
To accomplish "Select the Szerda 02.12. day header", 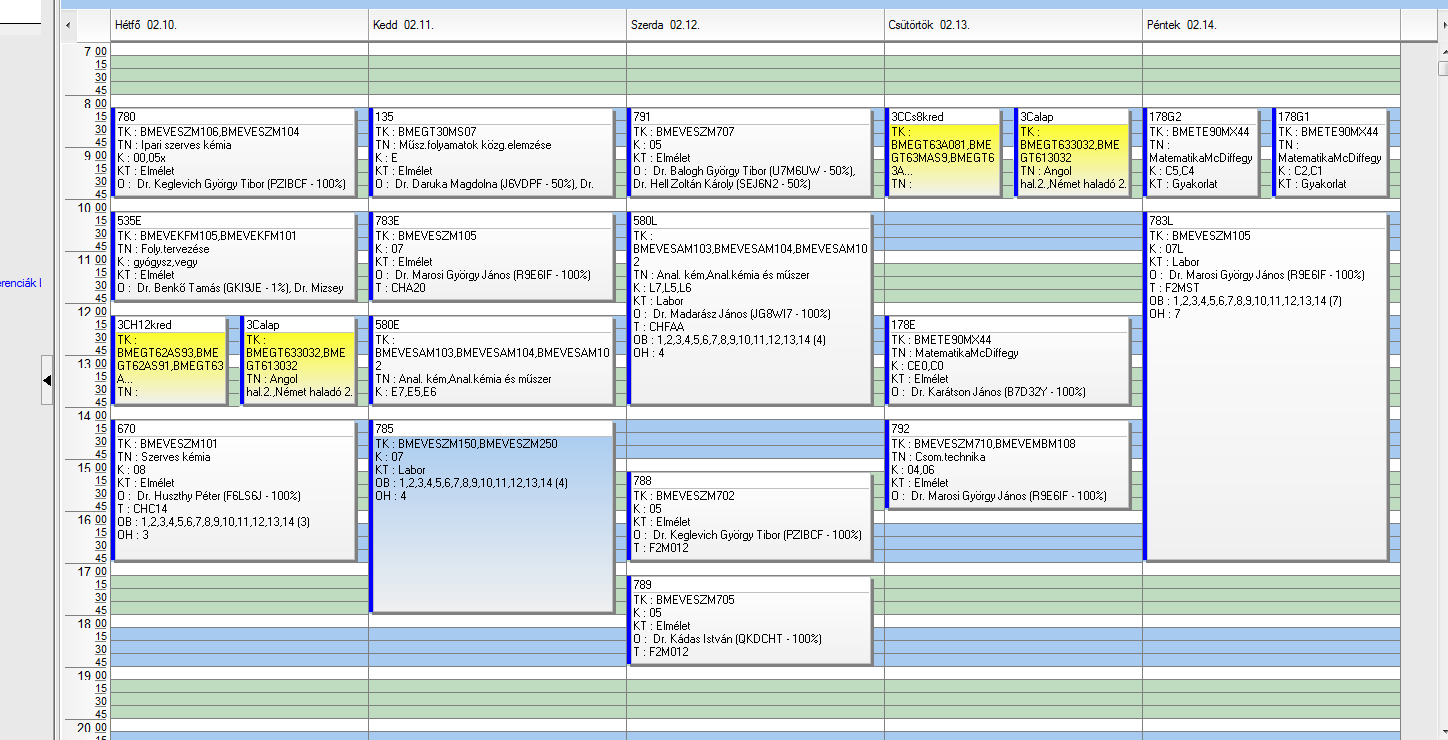I will point(755,25).
